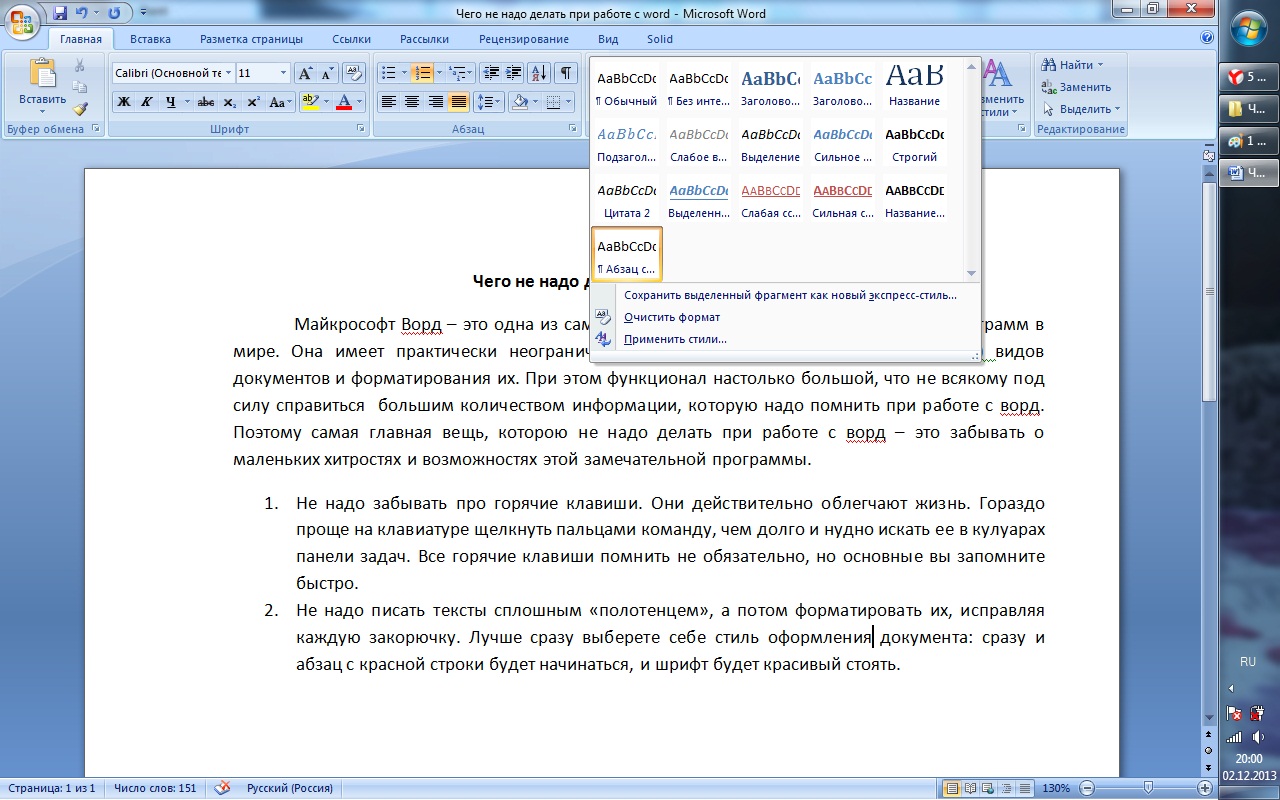Open the Найти search button
The width and height of the screenshot is (1280, 800).
pyautogui.click(x=1073, y=65)
